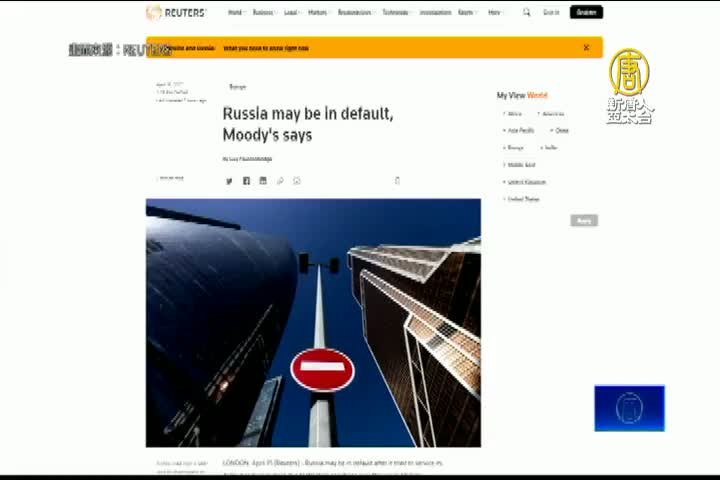Share the article on LinkedIn
The width and height of the screenshot is (720, 480).
[x=263, y=181]
